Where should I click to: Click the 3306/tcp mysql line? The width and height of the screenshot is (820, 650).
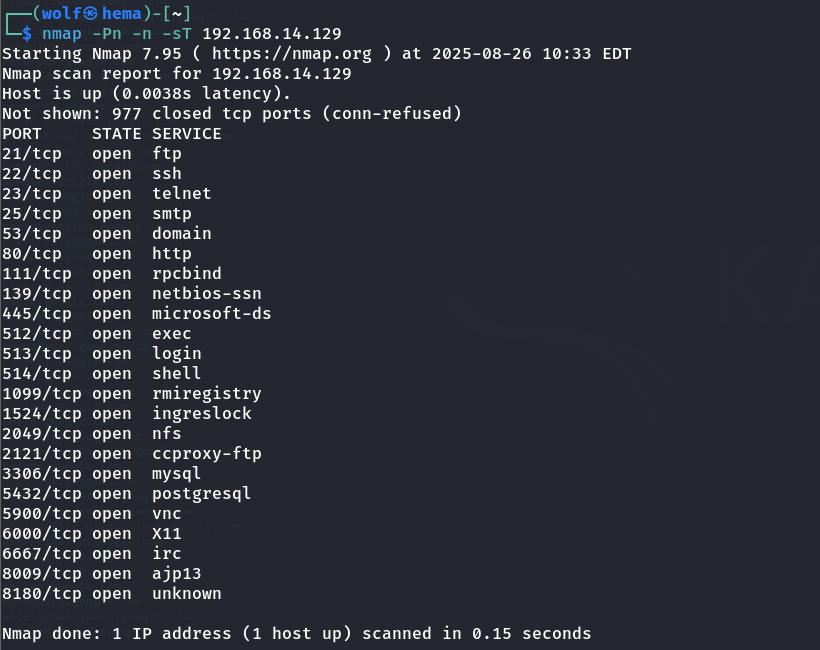[101, 474]
